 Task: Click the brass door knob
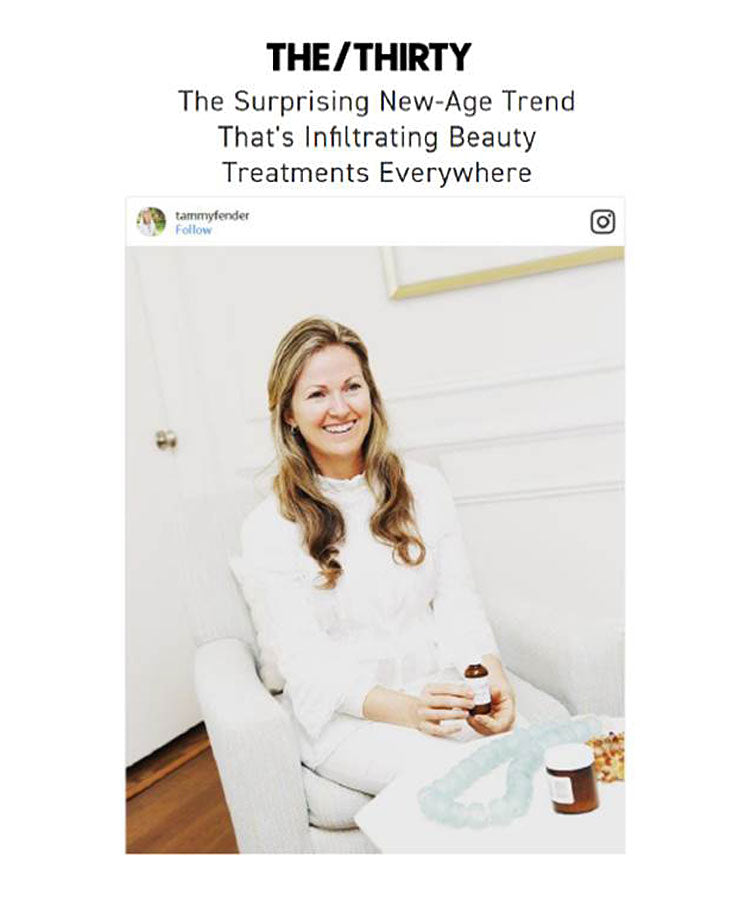click(166, 440)
